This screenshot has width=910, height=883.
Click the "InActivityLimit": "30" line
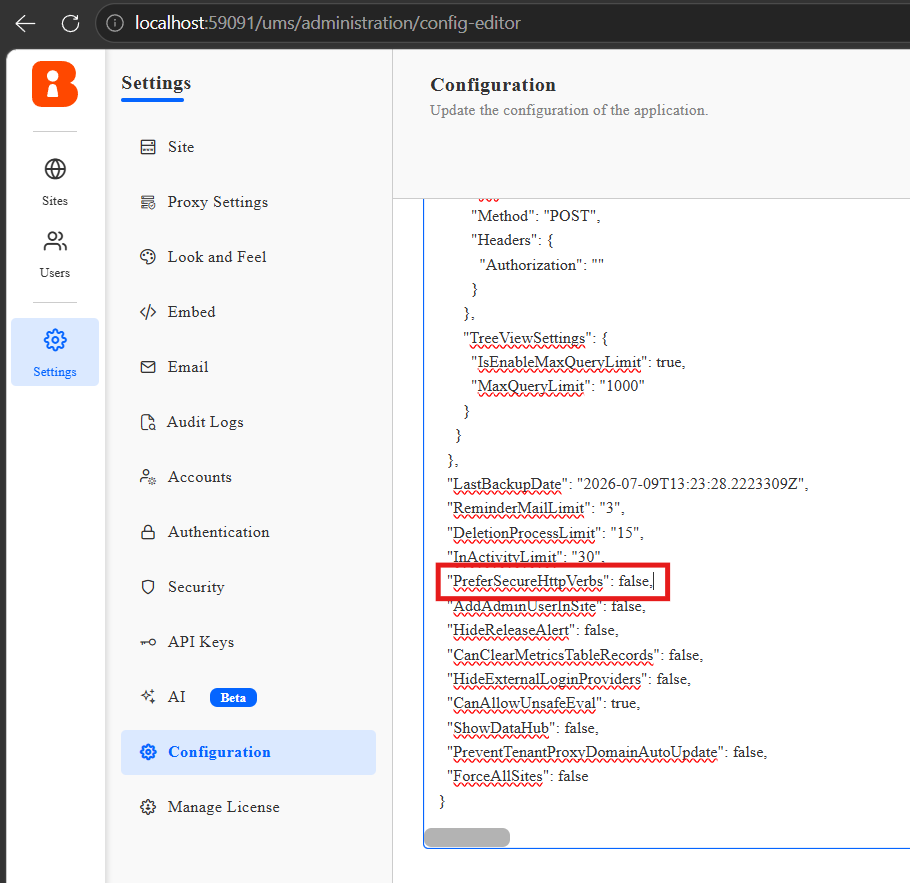tap(526, 557)
